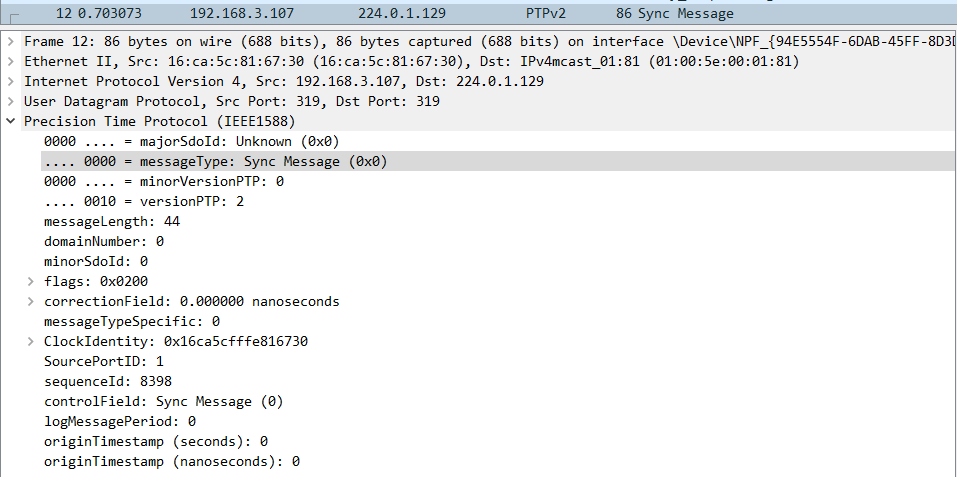957x477 pixels.
Task: Select messageType: Sync Message line
Action: tap(215, 161)
